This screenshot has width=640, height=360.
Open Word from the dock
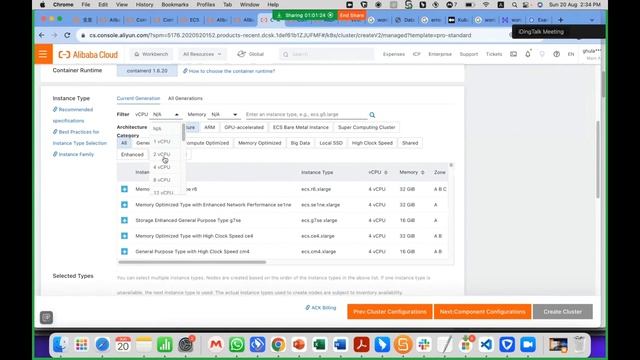(340, 344)
